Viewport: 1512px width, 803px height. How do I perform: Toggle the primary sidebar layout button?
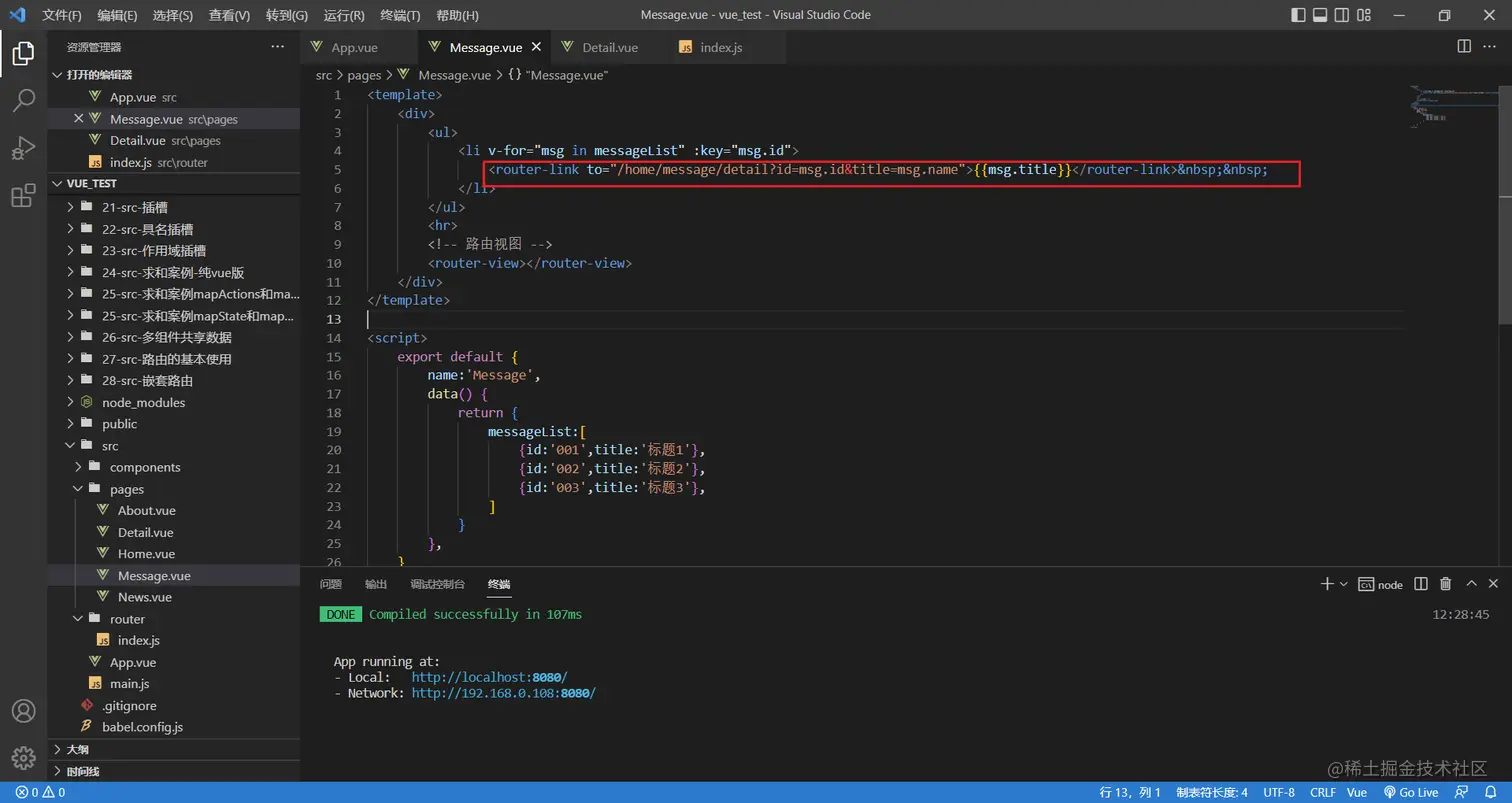point(1298,15)
